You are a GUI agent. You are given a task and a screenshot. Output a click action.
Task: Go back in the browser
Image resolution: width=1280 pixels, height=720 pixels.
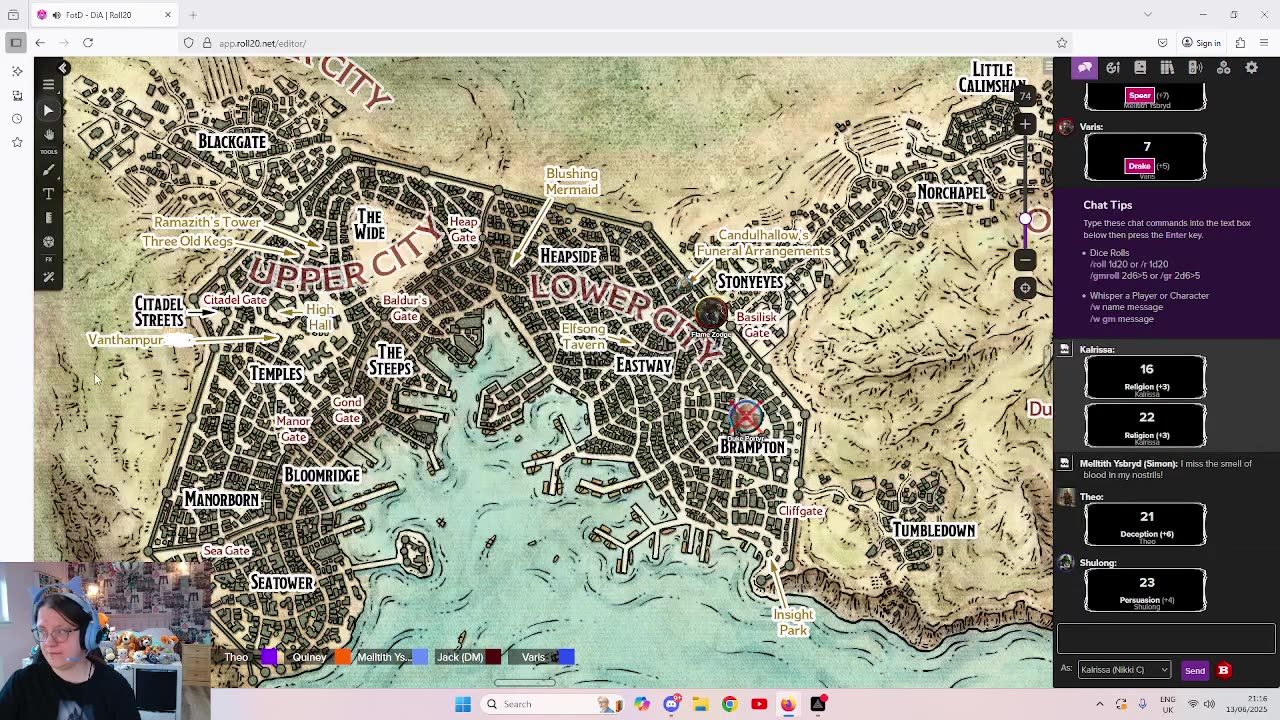click(40, 43)
